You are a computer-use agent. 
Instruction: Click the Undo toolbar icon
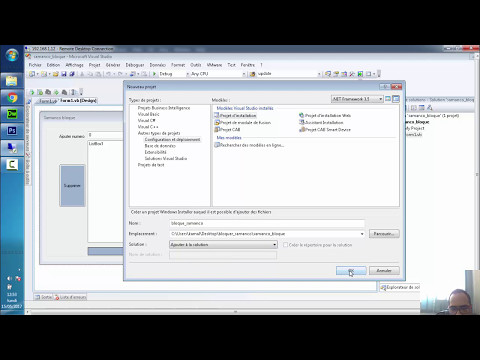point(108,74)
